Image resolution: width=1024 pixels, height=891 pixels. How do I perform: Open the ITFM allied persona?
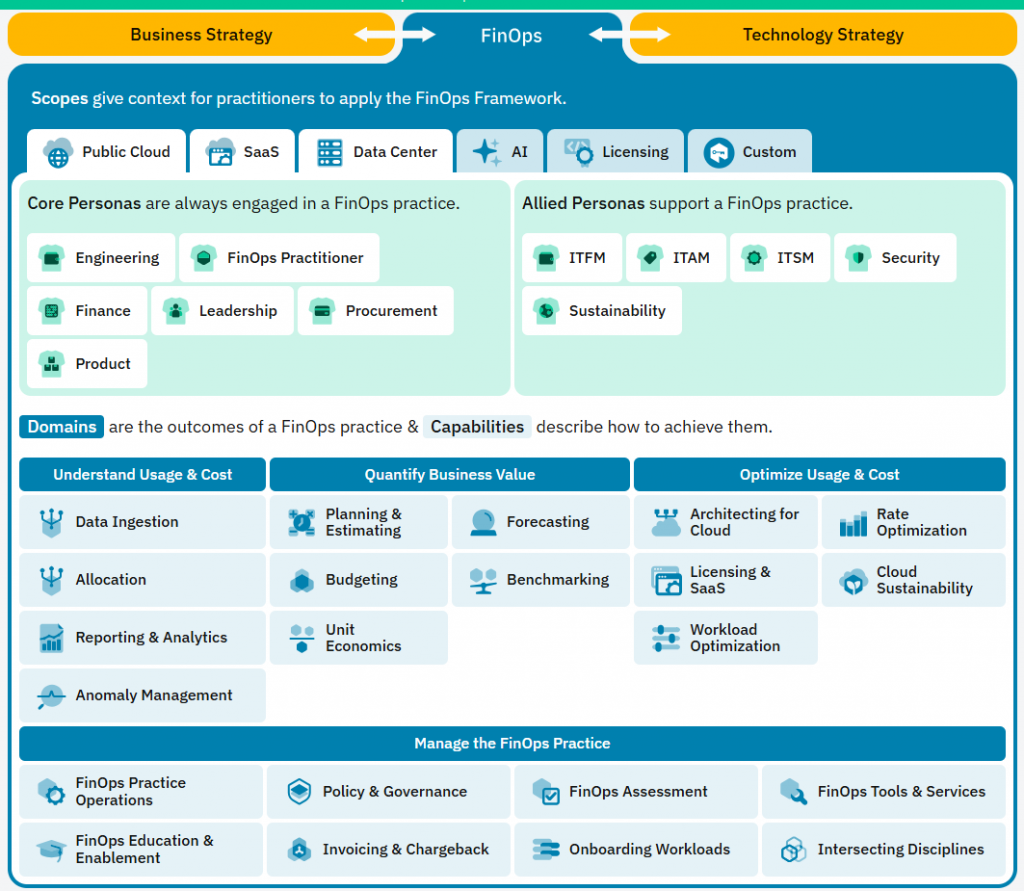(x=572, y=258)
